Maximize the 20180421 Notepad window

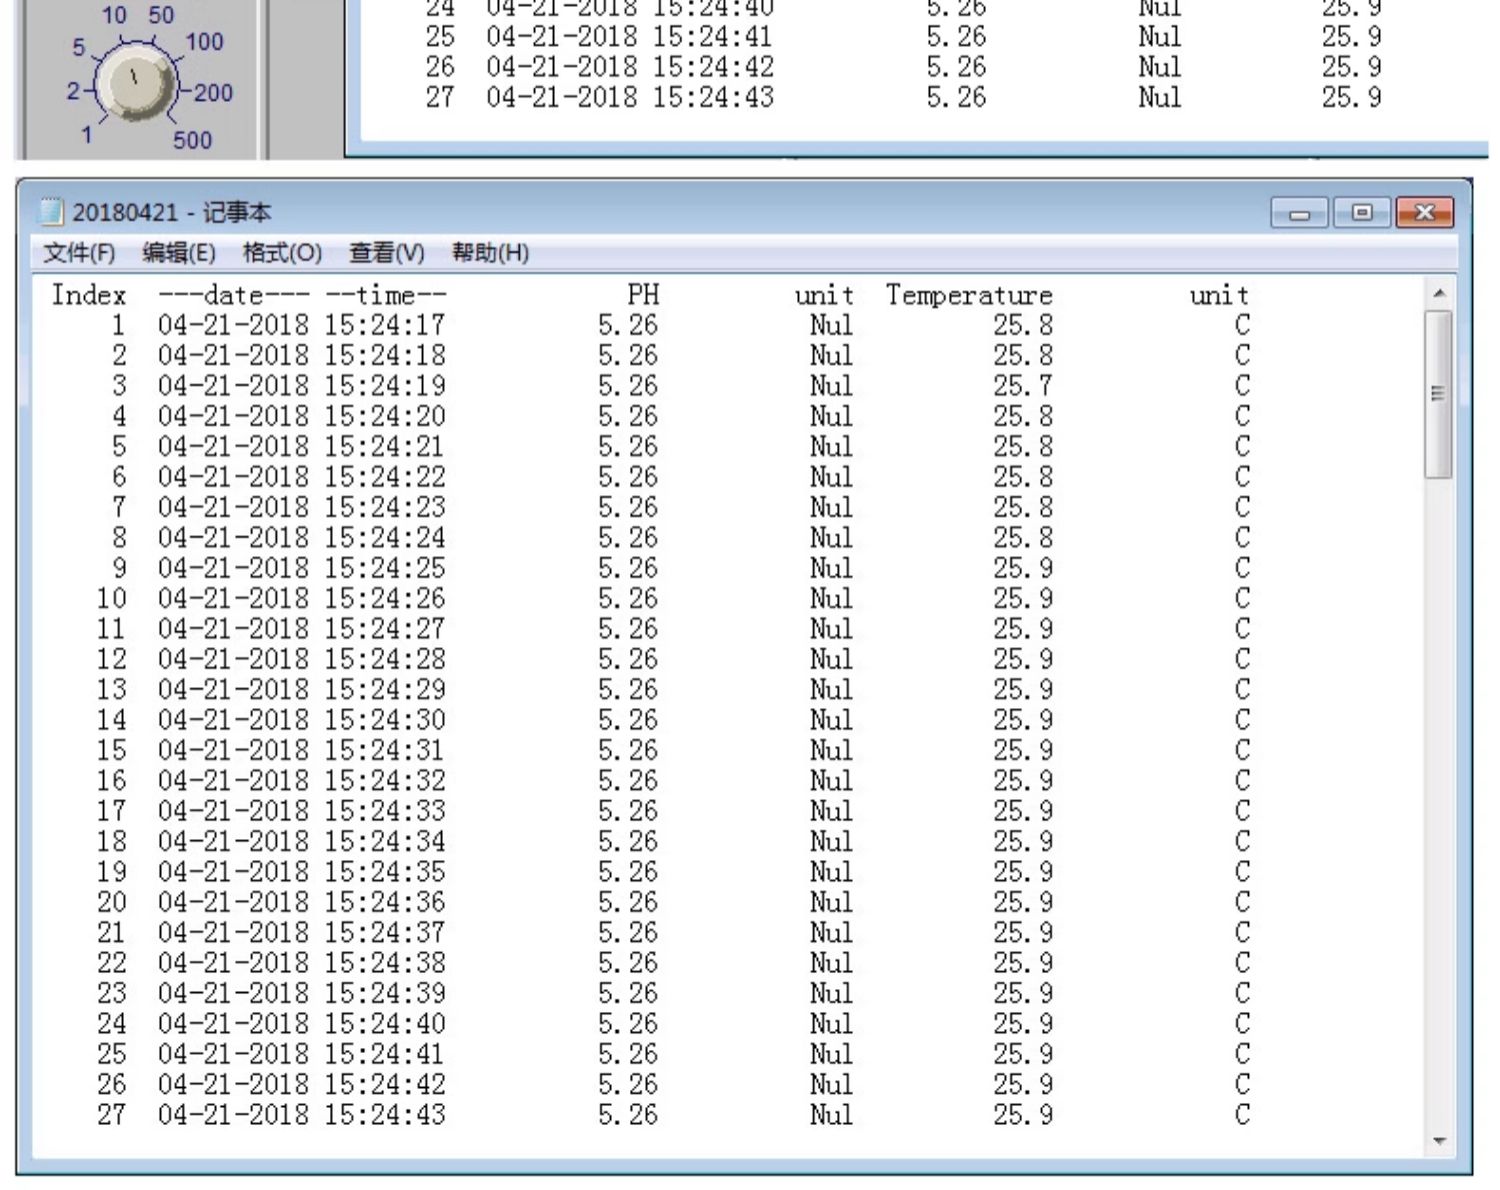click(x=1362, y=213)
